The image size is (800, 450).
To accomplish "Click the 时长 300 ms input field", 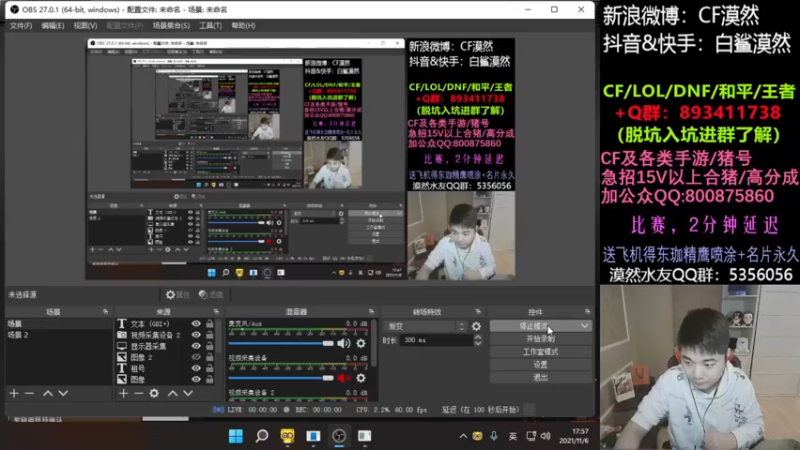I will pos(437,340).
